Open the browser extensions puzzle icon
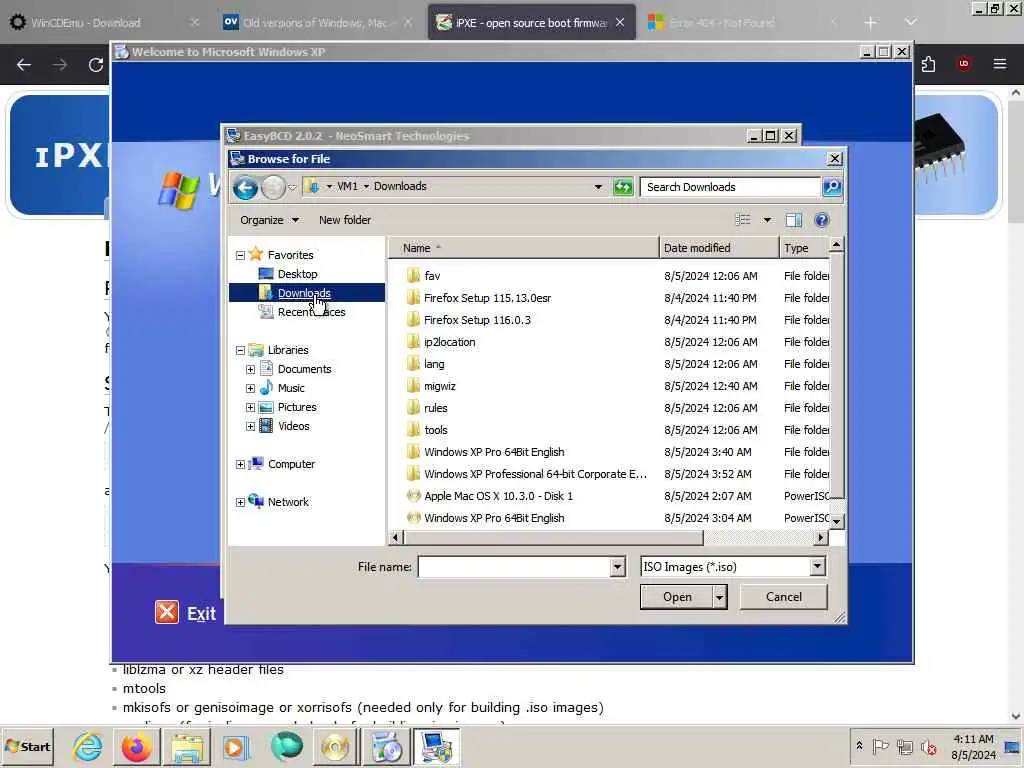This screenshot has height=768, width=1024. (928, 64)
